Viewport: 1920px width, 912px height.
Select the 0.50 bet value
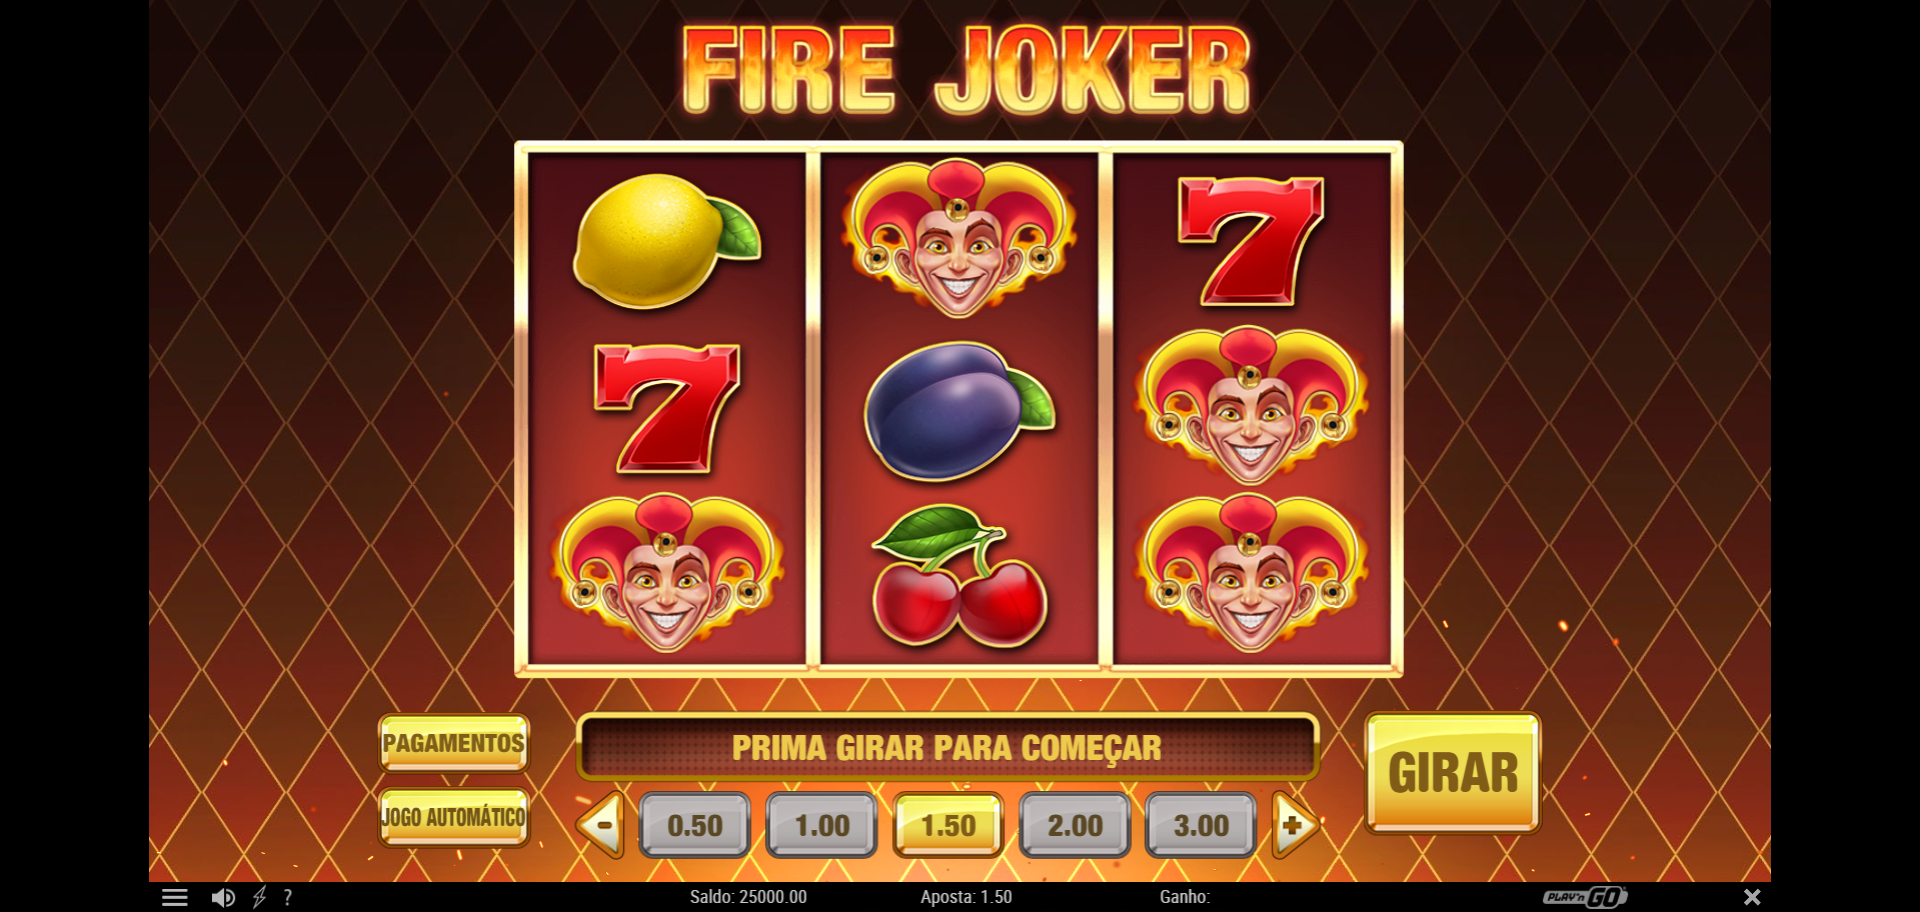click(x=695, y=825)
